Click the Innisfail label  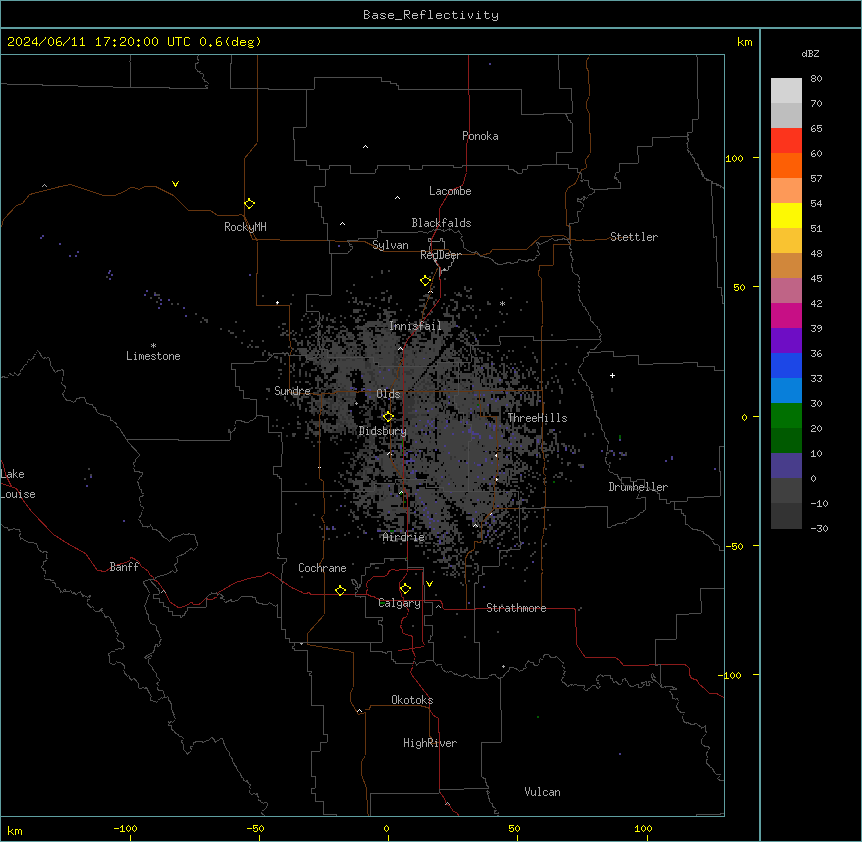[415, 326]
